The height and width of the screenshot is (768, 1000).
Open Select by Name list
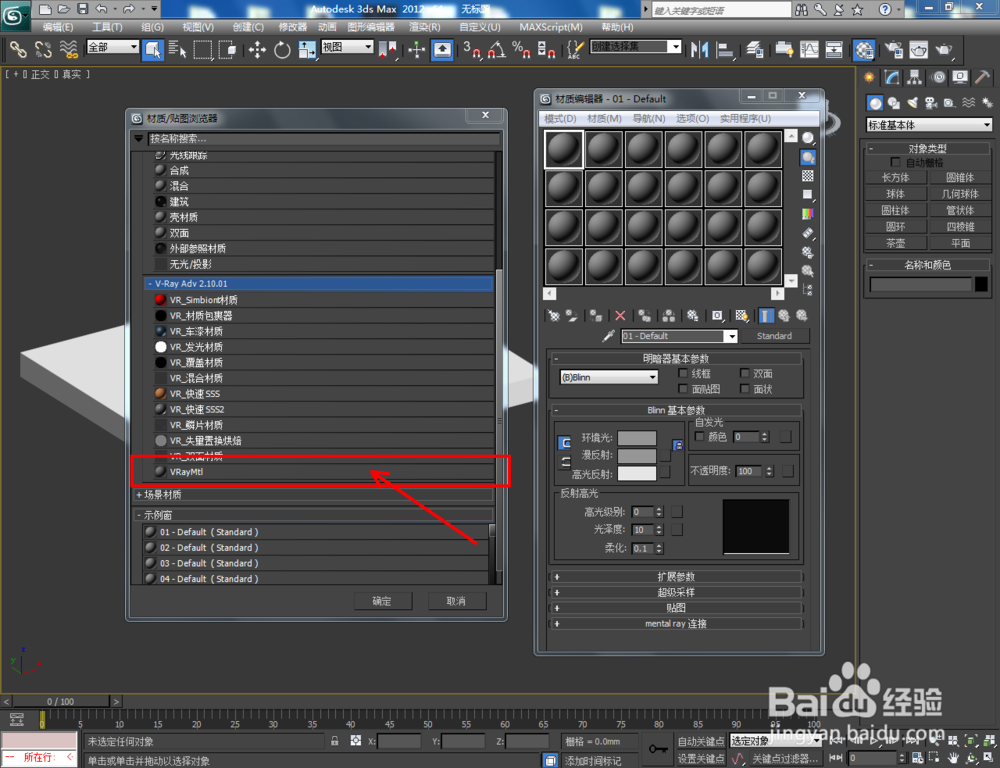(177, 49)
